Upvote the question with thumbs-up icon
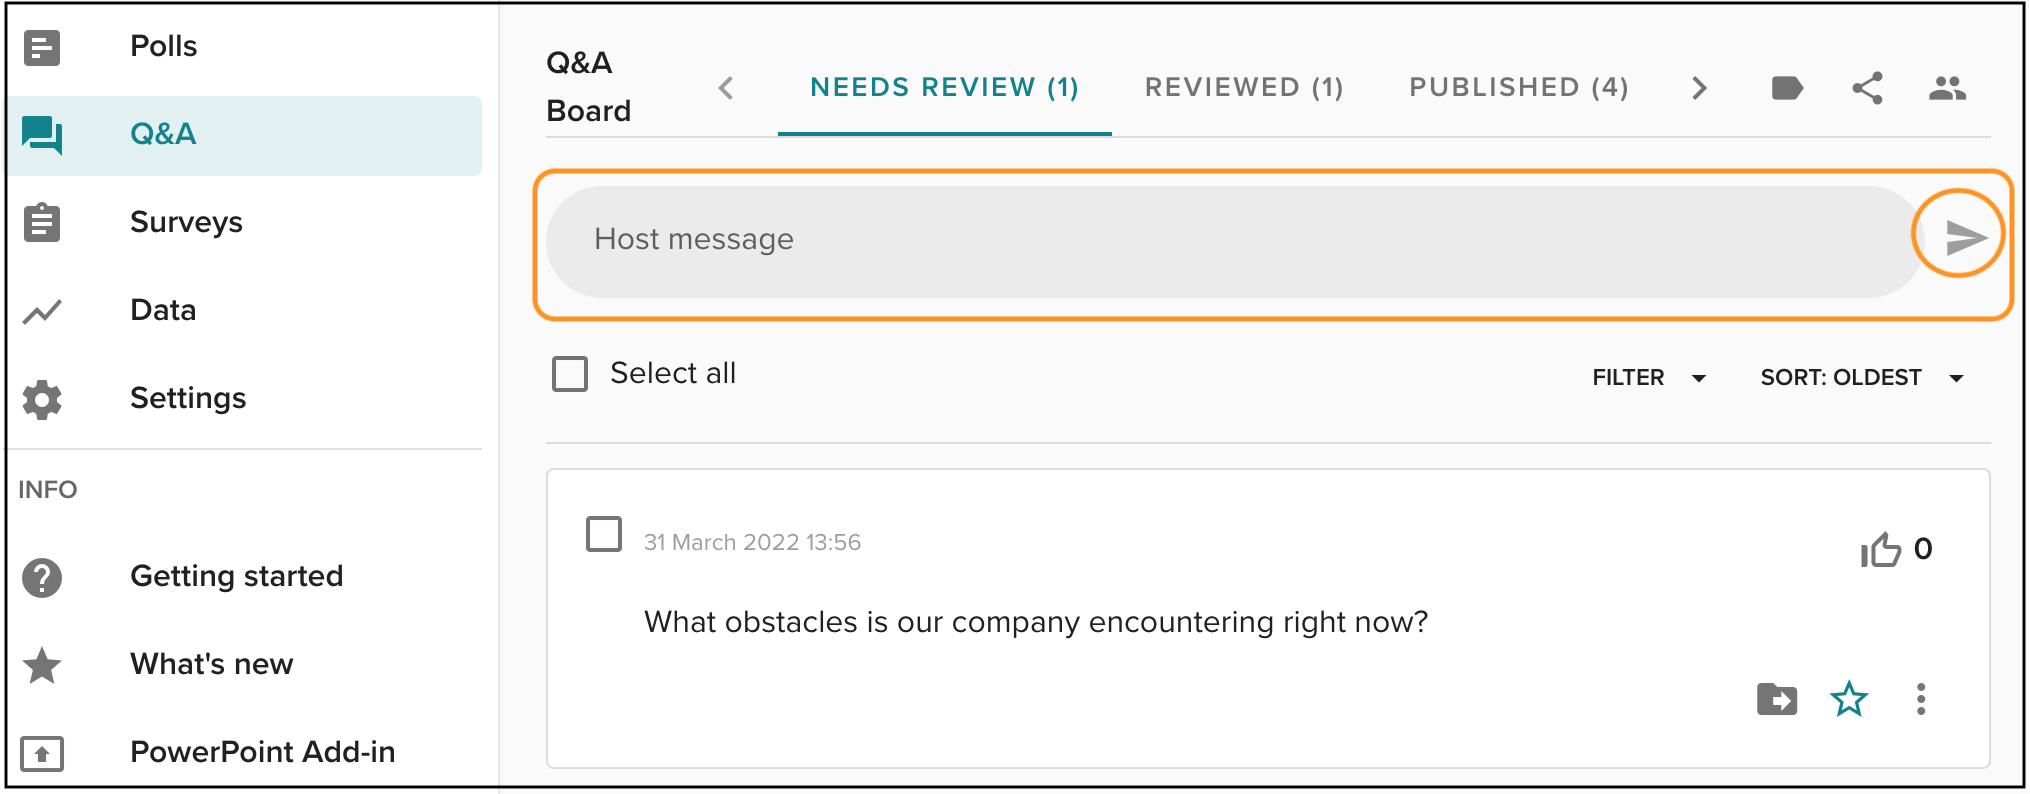2030x794 pixels. click(x=1881, y=549)
